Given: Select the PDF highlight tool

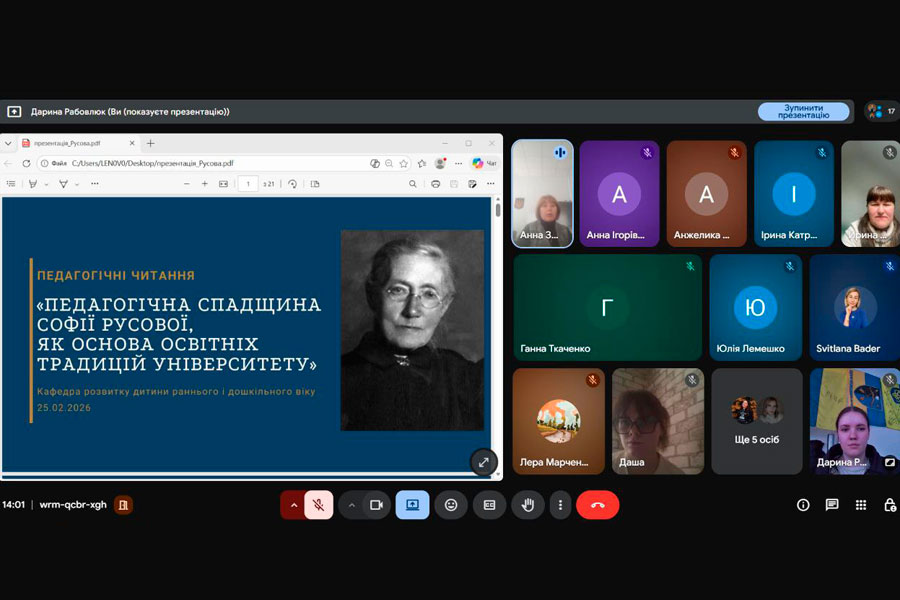Looking at the screenshot, I should click(x=33, y=184).
